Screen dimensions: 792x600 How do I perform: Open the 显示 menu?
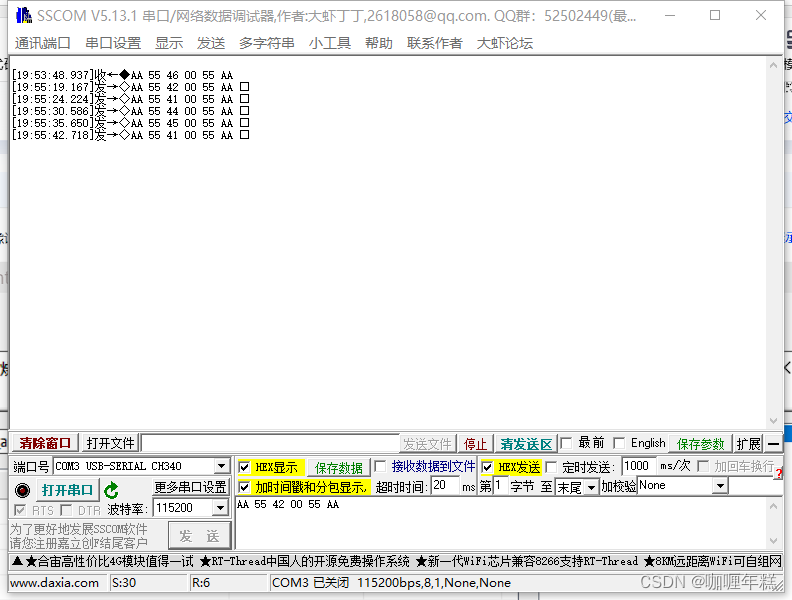(x=169, y=43)
